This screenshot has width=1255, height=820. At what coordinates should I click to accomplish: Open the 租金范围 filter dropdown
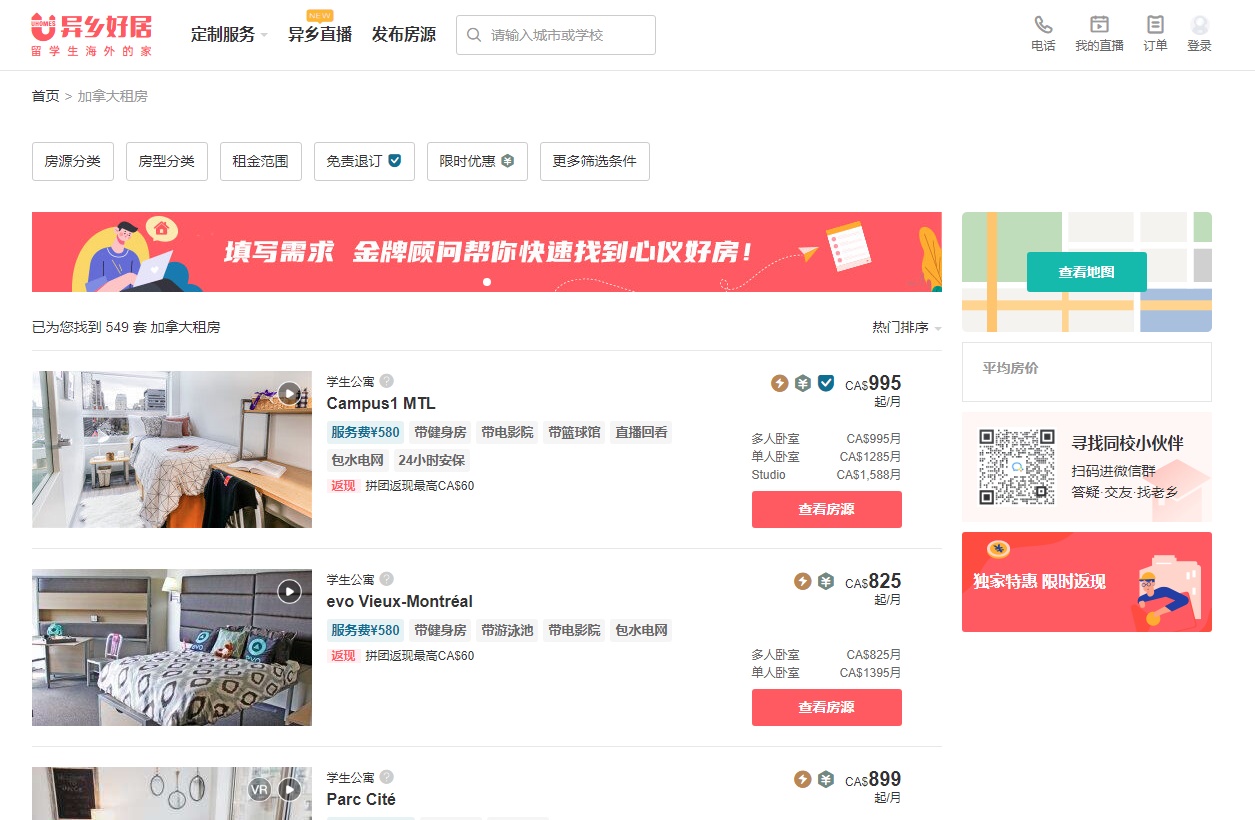click(260, 161)
